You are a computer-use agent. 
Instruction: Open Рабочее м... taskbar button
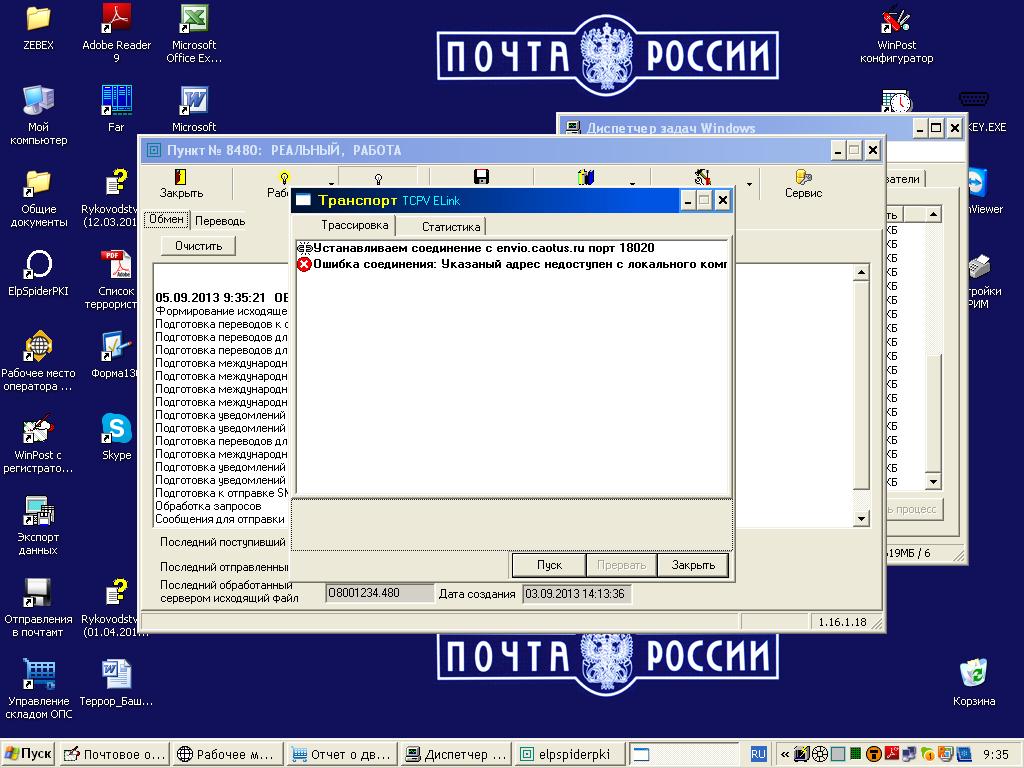point(227,754)
